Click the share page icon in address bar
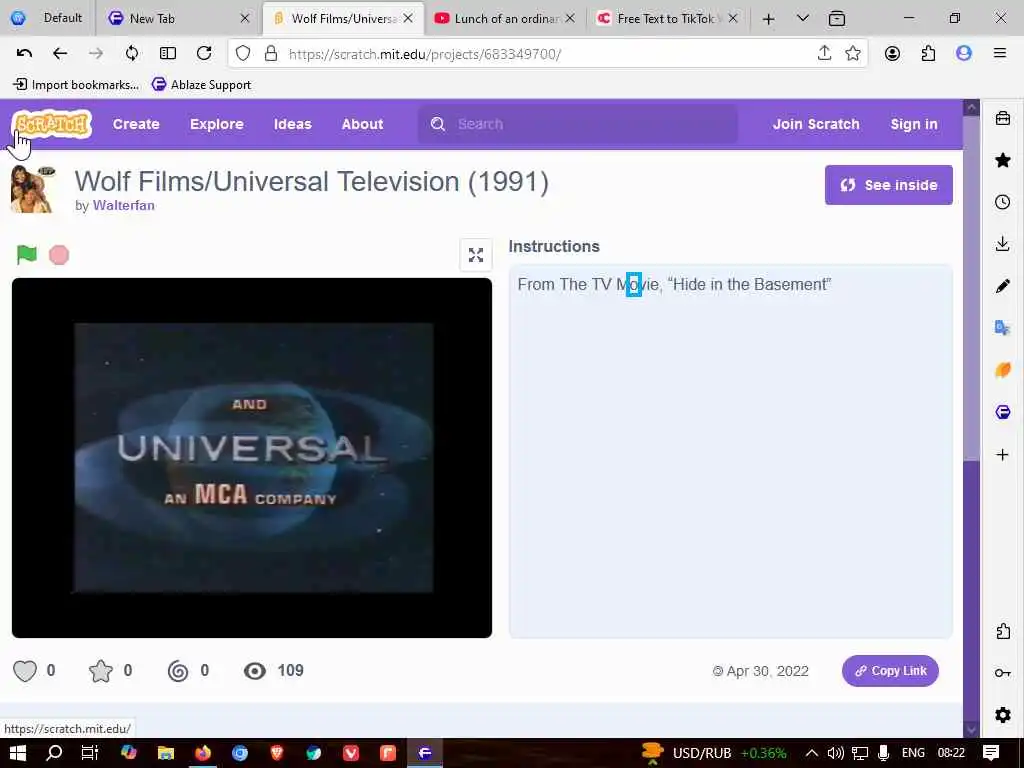 824,54
